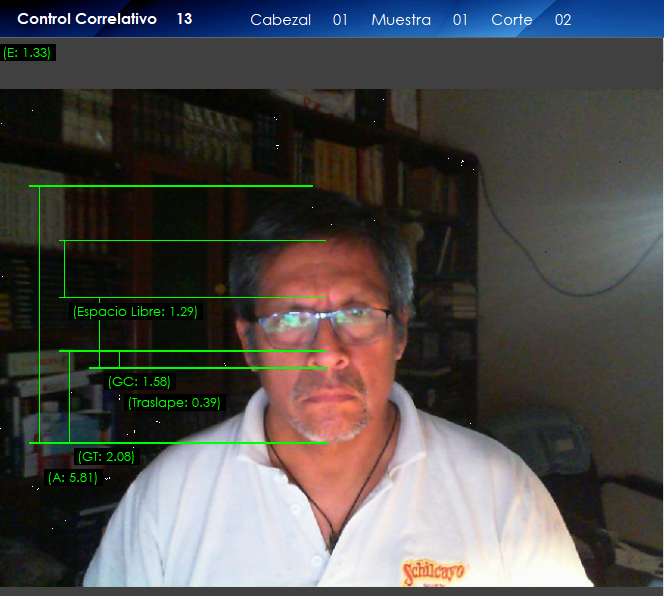Click the Control Correlativo header label
This screenshot has height=596, width=664.
[87, 19]
